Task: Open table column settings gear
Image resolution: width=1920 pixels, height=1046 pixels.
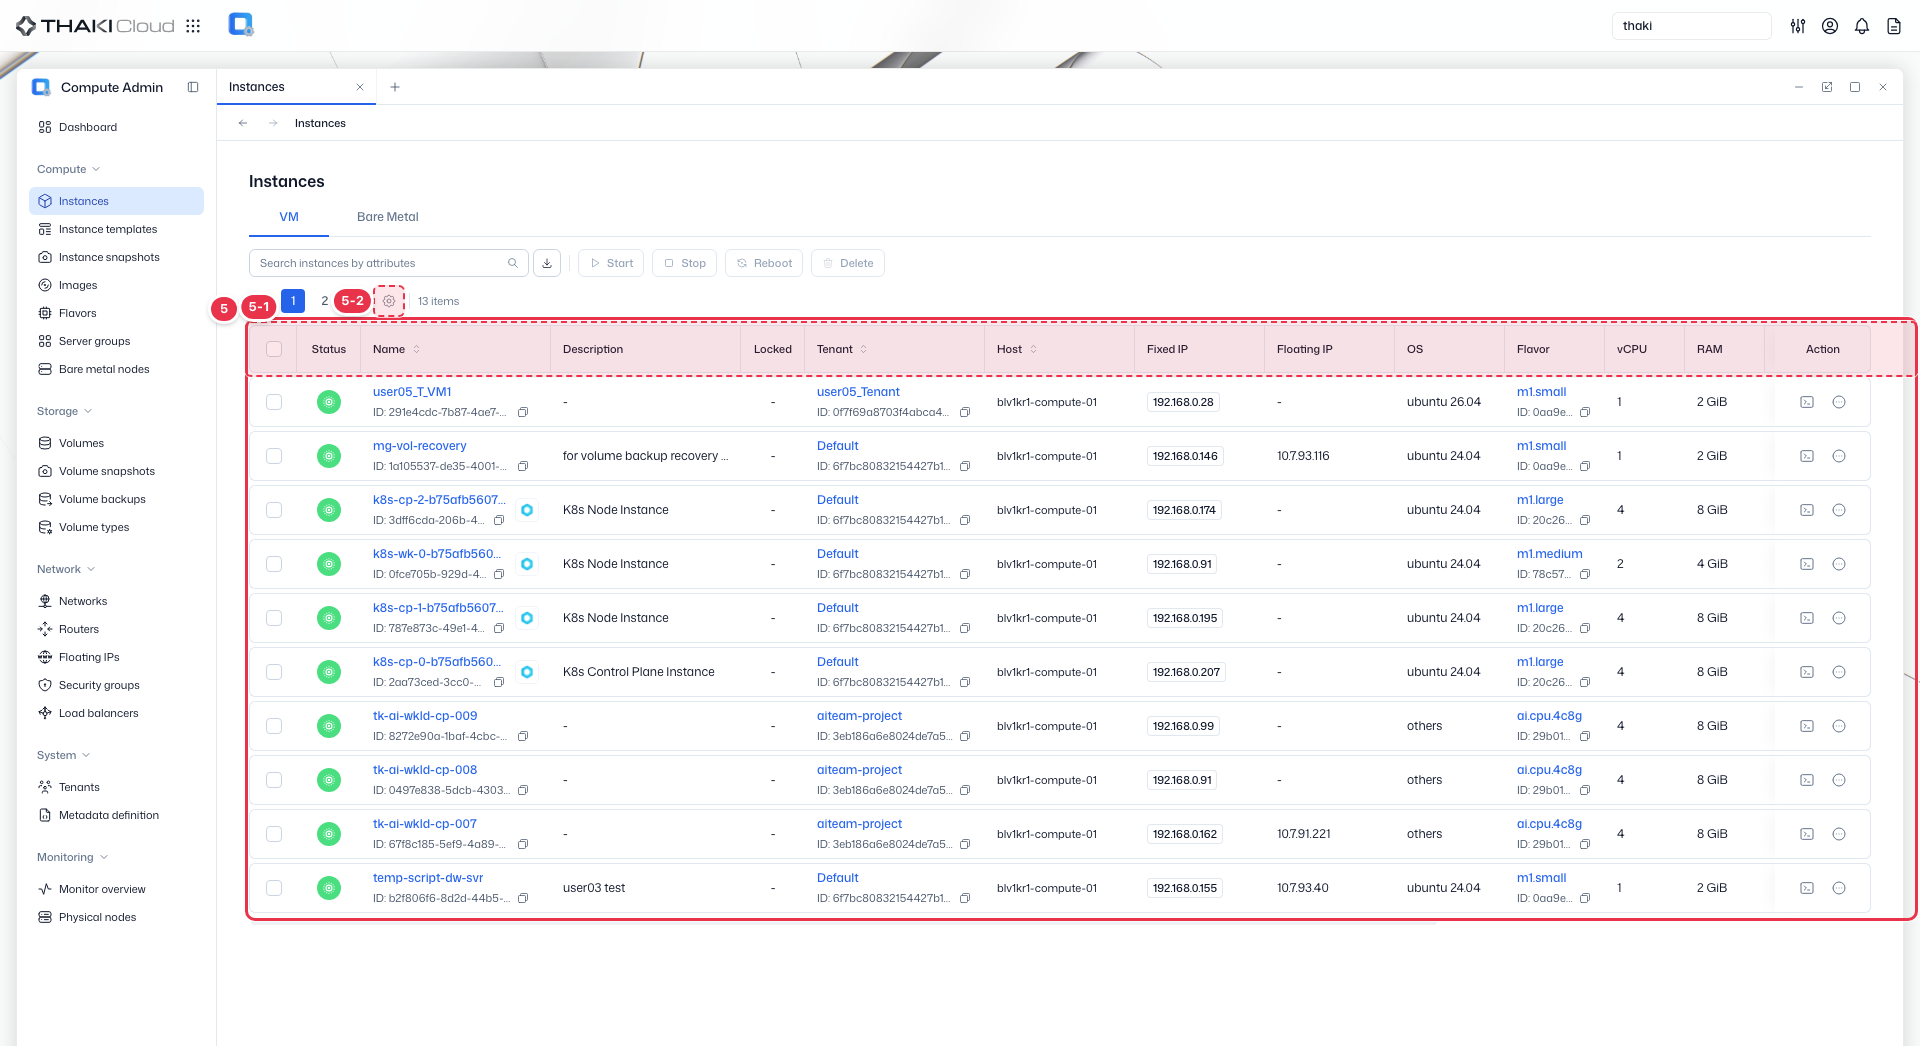Action: pyautogui.click(x=389, y=301)
